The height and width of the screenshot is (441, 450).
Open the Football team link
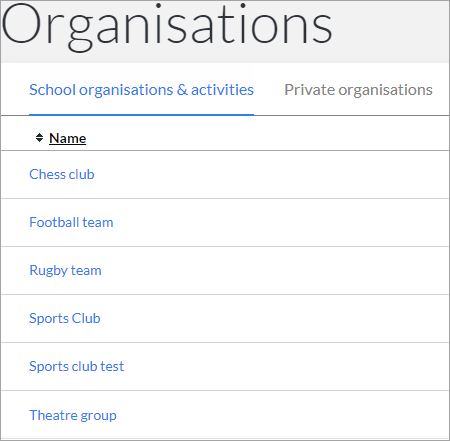tap(71, 222)
